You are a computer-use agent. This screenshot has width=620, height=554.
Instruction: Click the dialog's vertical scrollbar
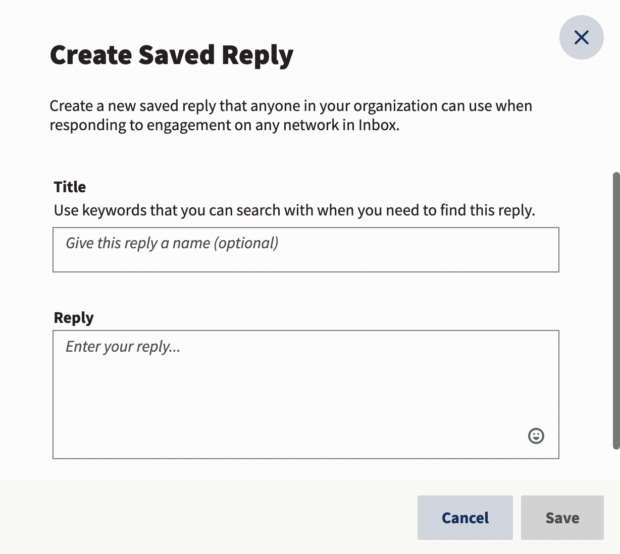pyautogui.click(x=615, y=310)
